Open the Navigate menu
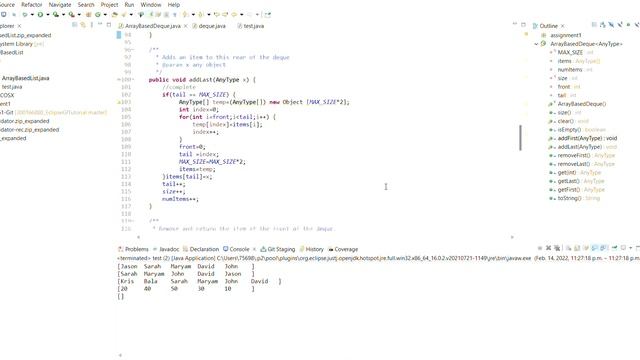Viewport: 640px width, 360px height. point(60,5)
